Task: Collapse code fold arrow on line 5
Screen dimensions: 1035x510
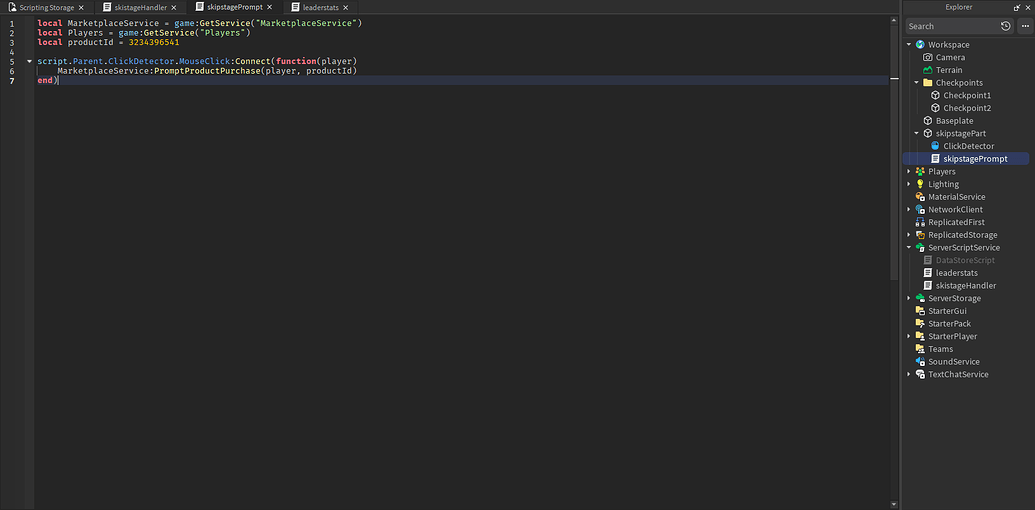Action: point(29,61)
